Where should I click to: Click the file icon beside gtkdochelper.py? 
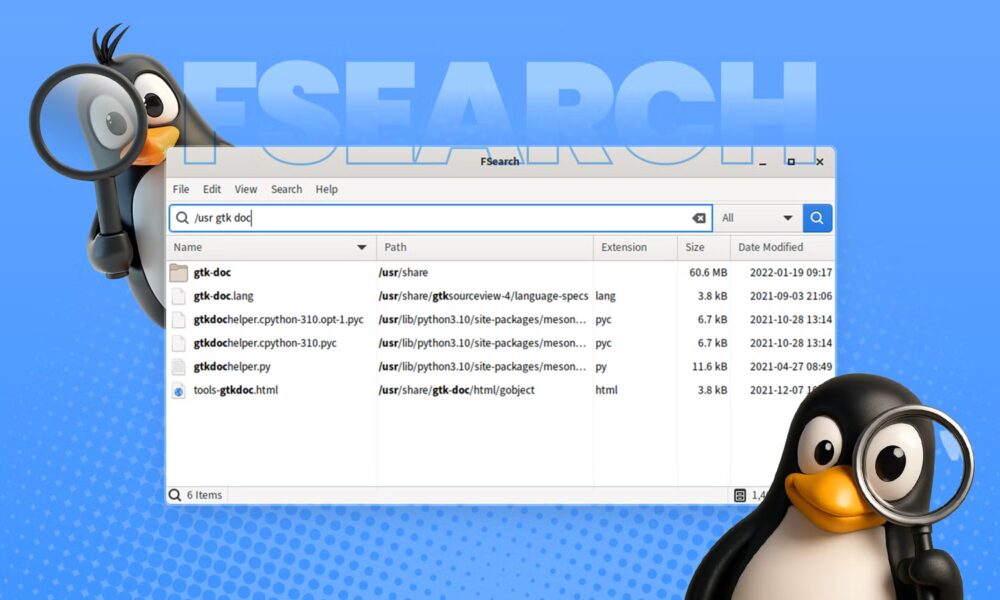(x=179, y=366)
